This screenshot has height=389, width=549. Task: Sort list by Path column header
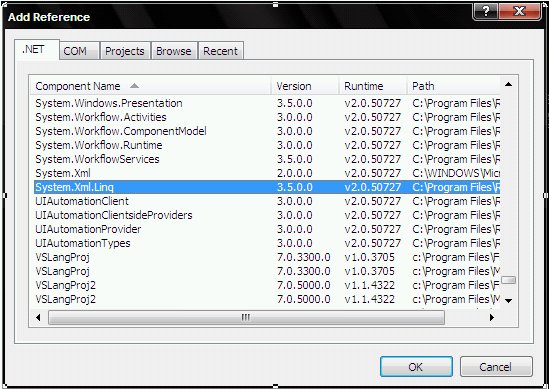pos(453,86)
